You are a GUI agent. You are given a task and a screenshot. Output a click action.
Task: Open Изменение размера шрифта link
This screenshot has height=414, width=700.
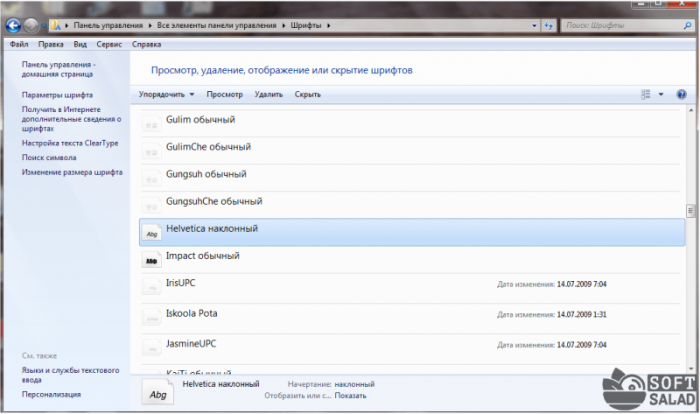pyautogui.click(x=72, y=172)
